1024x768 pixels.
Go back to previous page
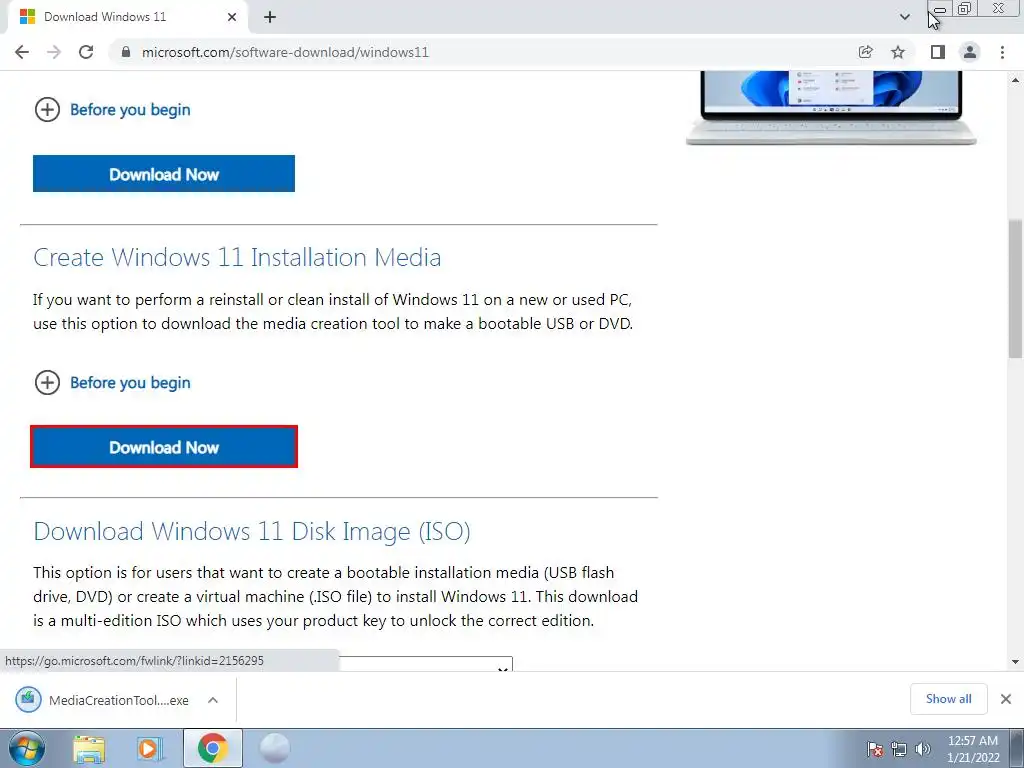(22, 52)
